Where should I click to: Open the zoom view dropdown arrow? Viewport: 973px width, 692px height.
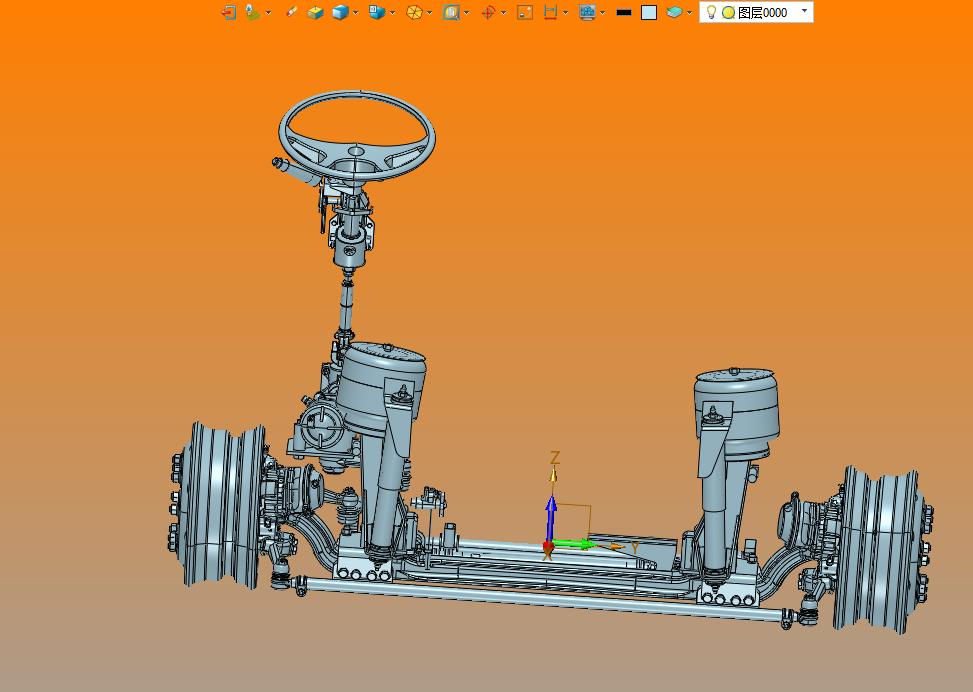tap(467, 12)
